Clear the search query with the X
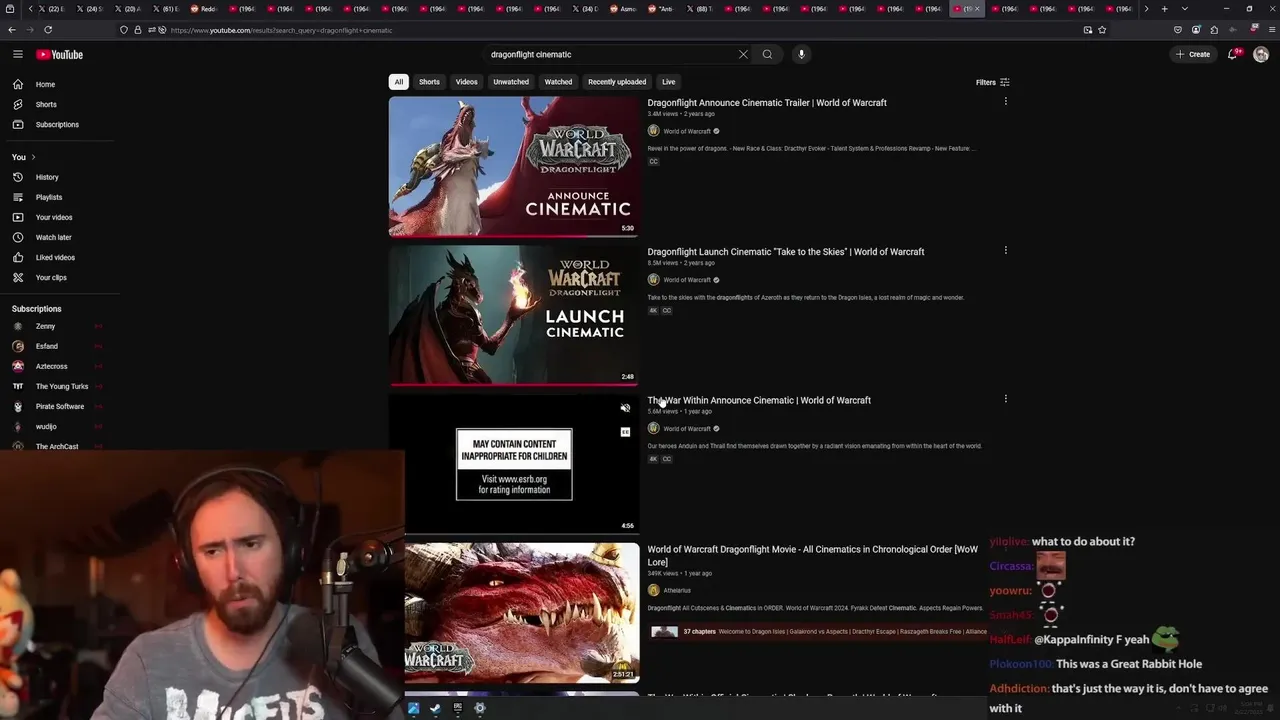The image size is (1280, 720). tap(743, 54)
